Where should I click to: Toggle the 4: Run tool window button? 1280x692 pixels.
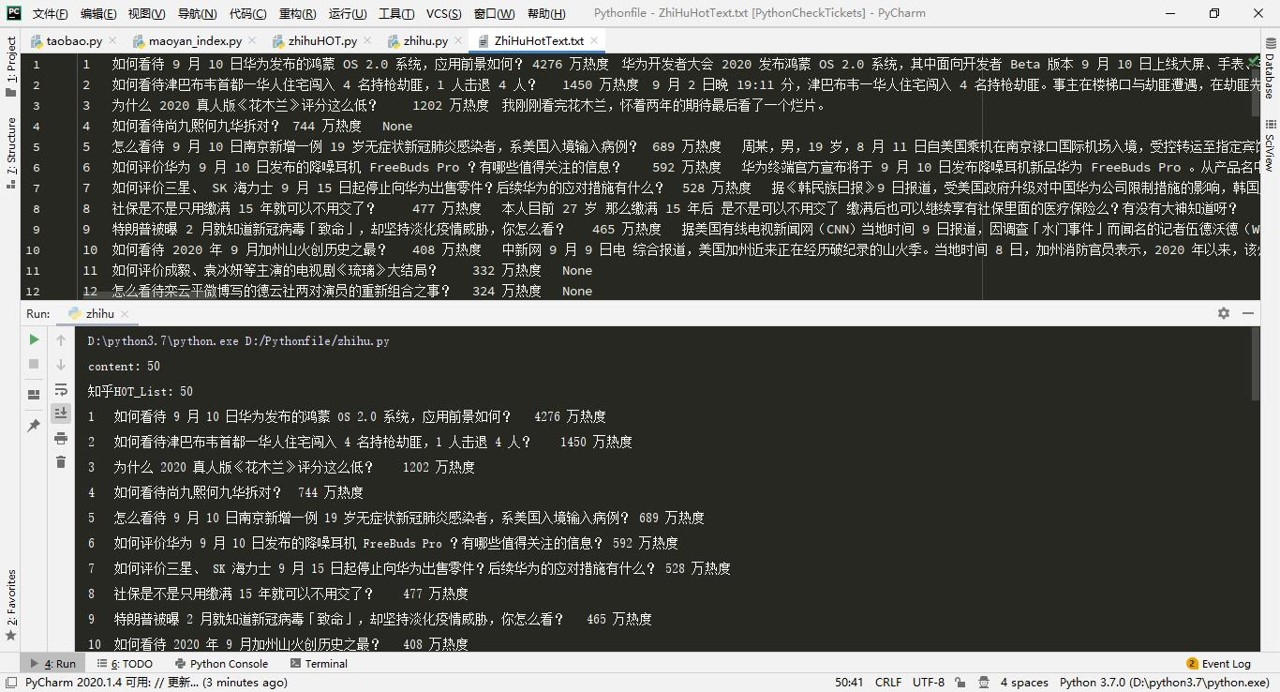point(52,663)
